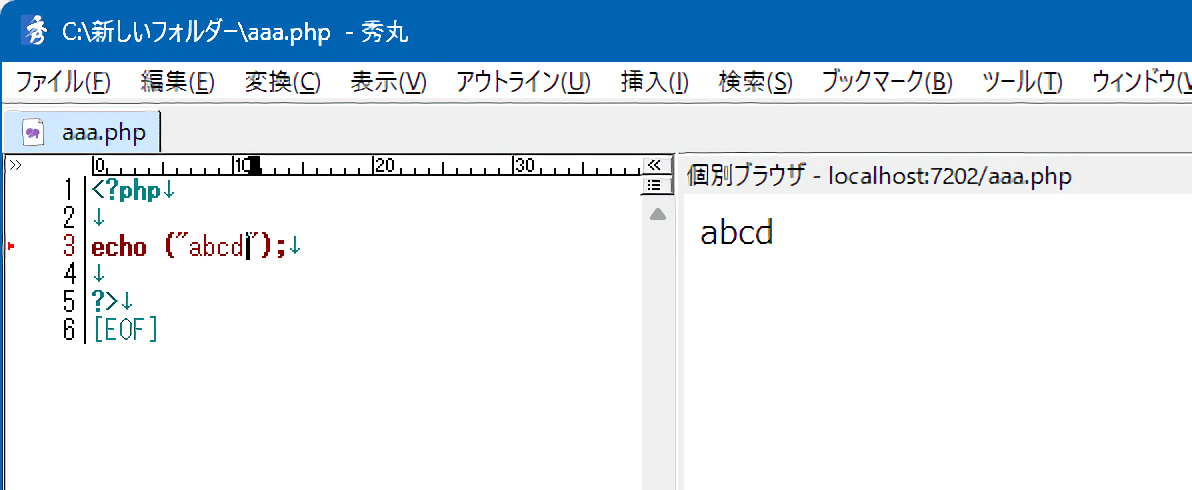
Task: Open the 挿入(I) menu
Action: (654, 82)
